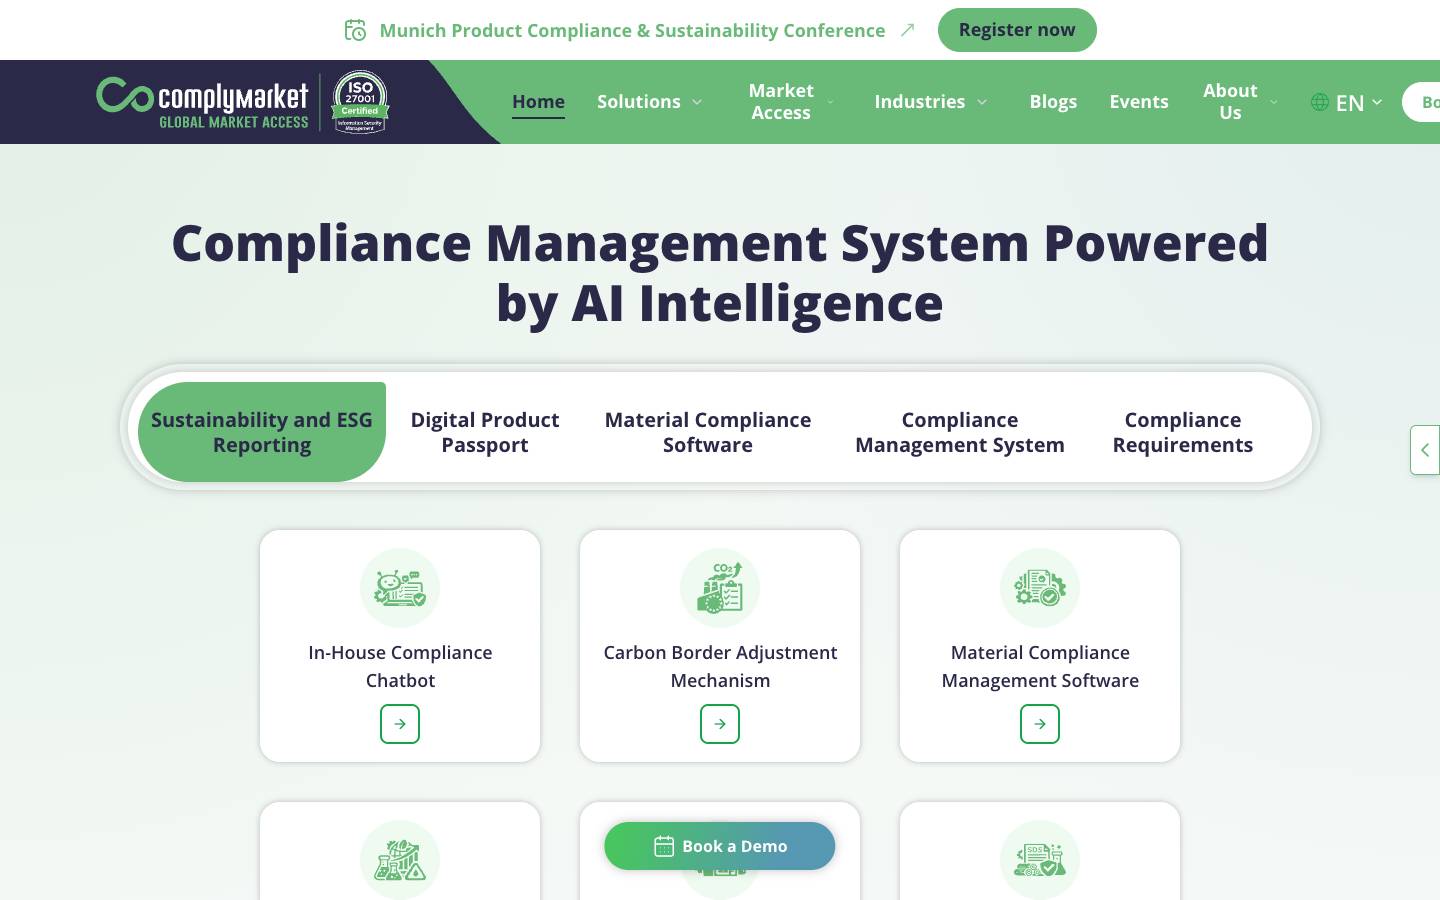Select Sustainability and ESG Reporting tab

tap(262, 432)
